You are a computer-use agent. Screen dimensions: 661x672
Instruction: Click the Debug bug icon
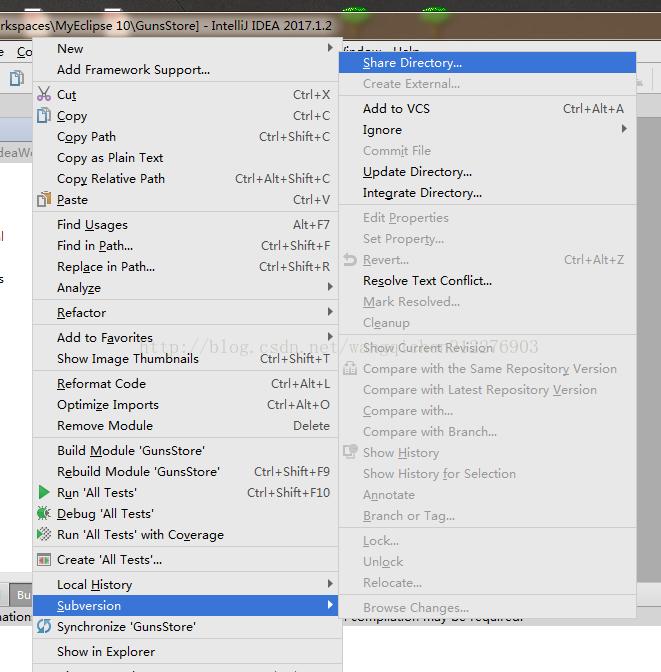point(44,513)
